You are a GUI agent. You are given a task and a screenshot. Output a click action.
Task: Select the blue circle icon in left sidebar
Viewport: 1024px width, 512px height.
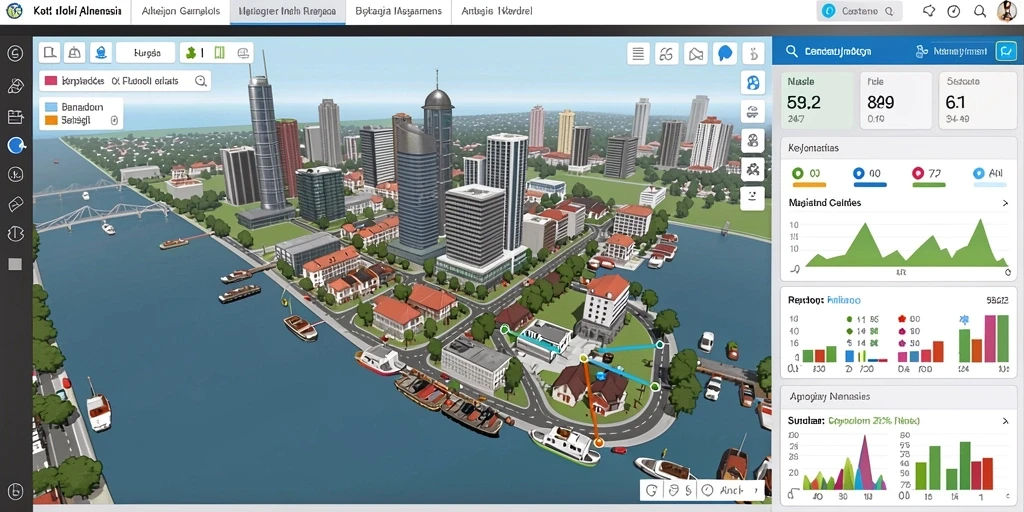[x=16, y=146]
